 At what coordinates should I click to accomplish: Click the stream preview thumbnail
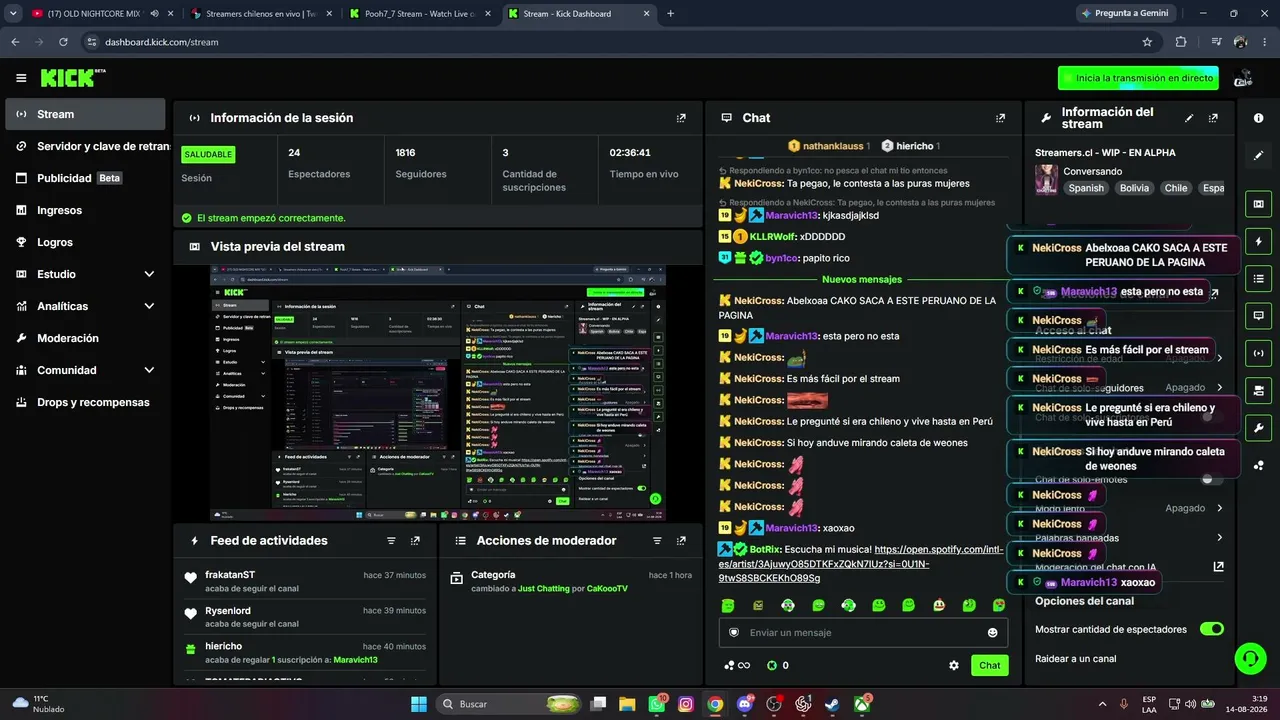[x=438, y=393]
